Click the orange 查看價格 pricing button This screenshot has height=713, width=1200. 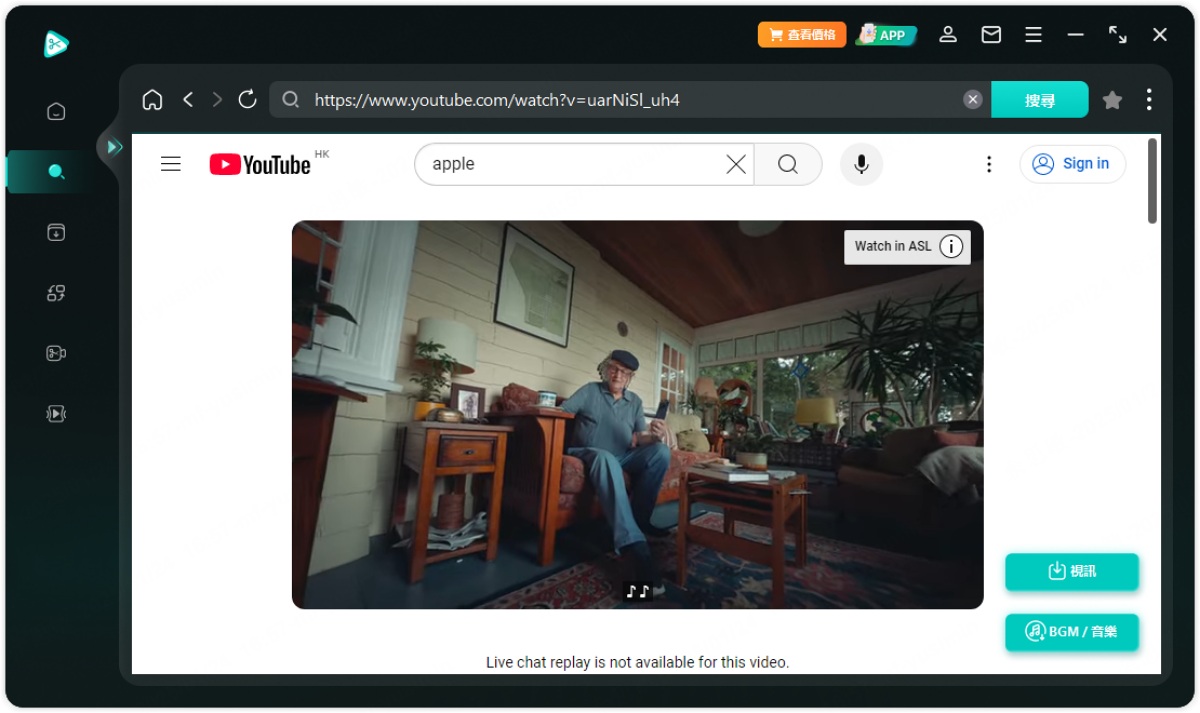coord(802,35)
